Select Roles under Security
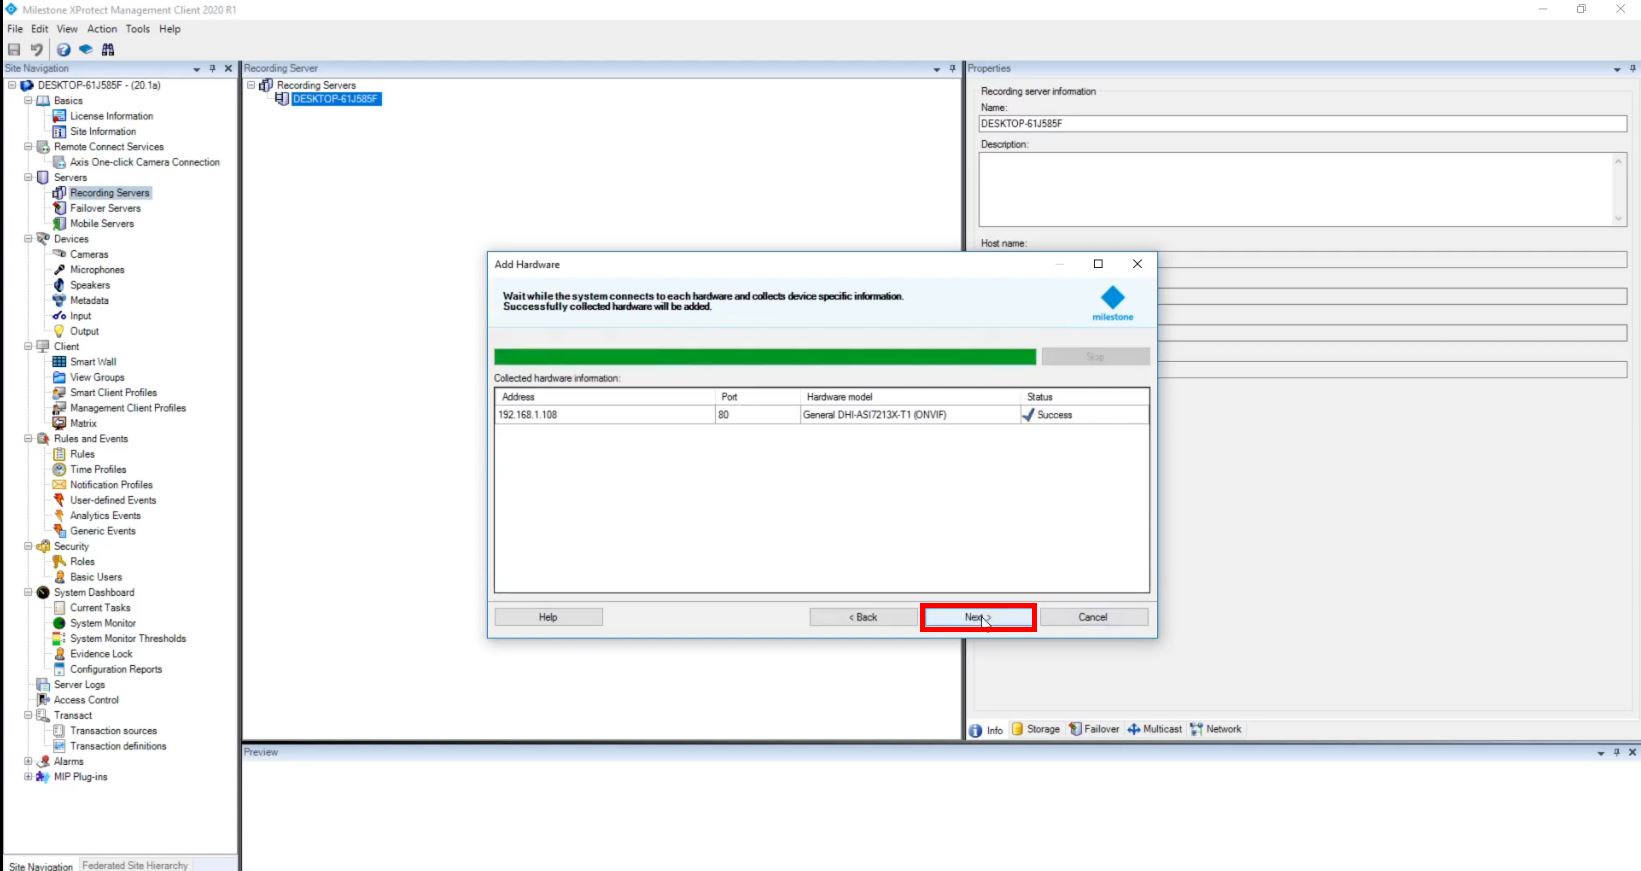 [82, 562]
